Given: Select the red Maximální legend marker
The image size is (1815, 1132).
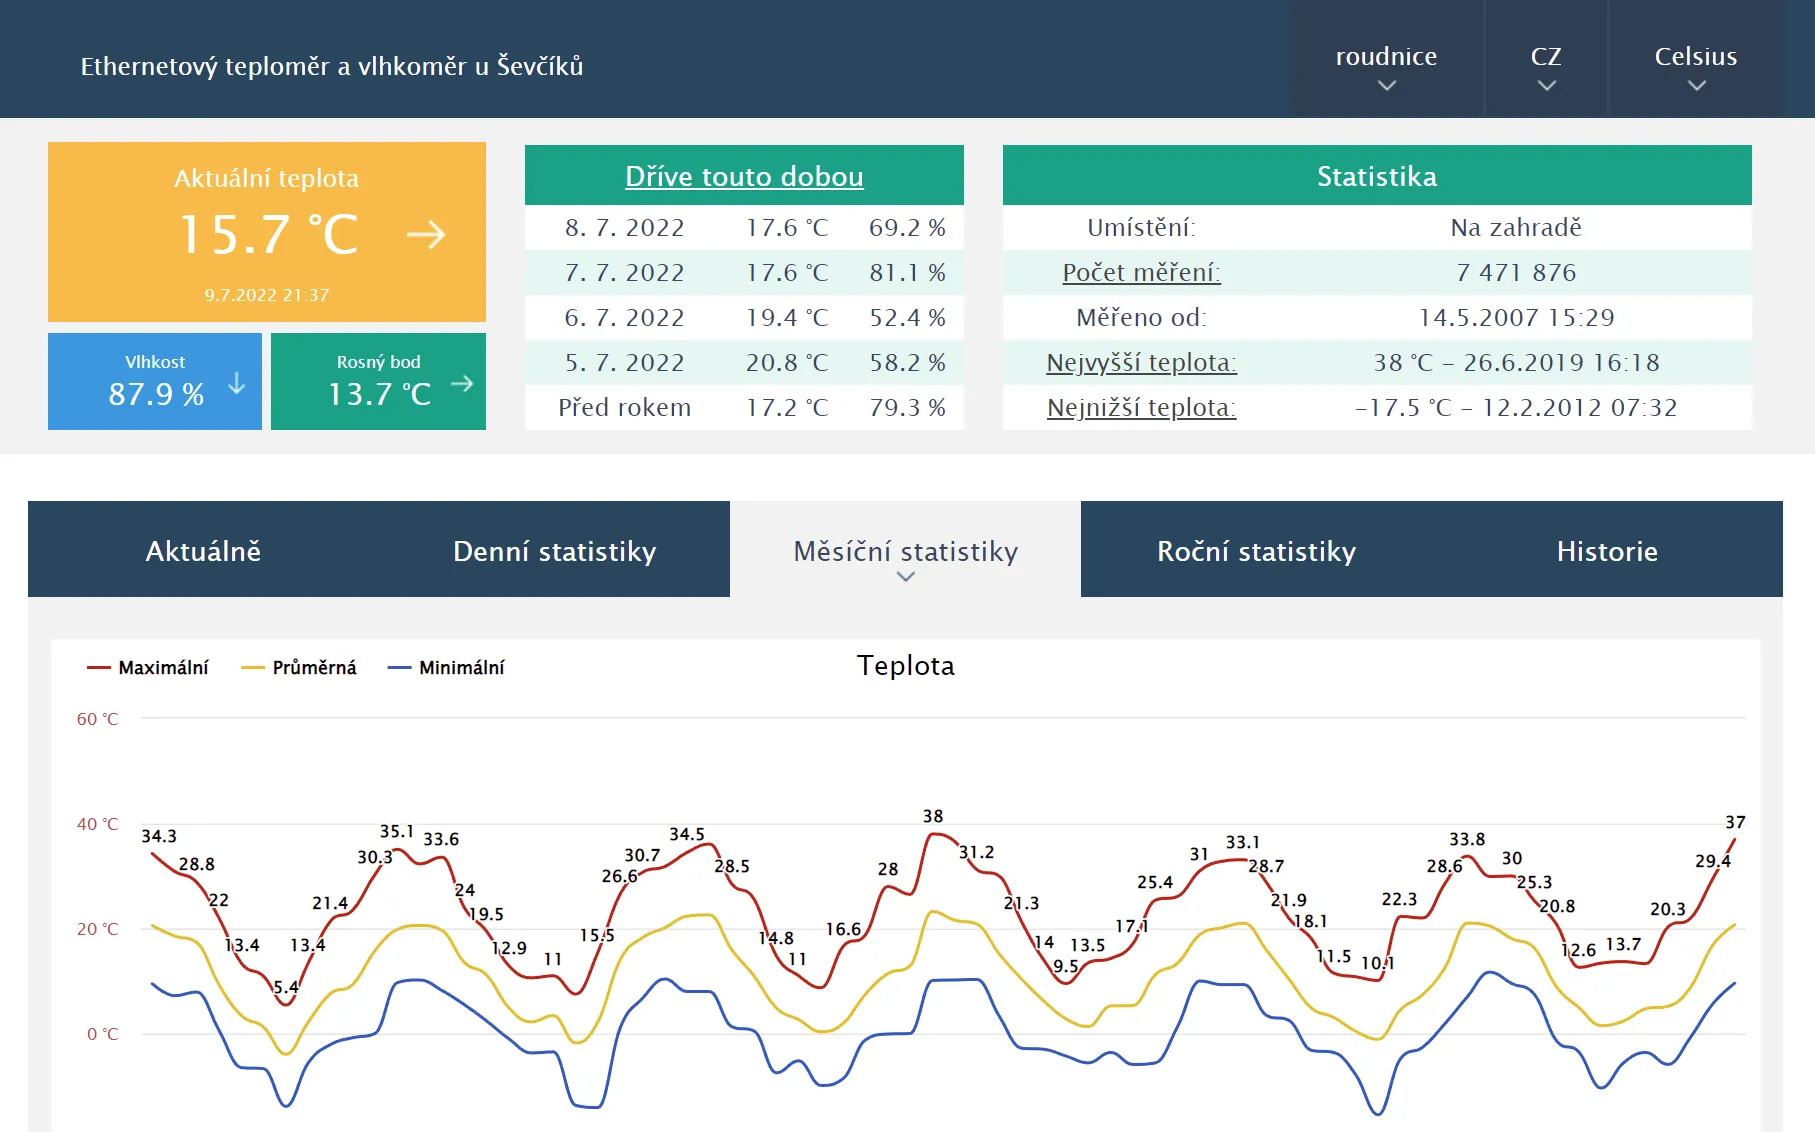Looking at the screenshot, I should tap(98, 665).
